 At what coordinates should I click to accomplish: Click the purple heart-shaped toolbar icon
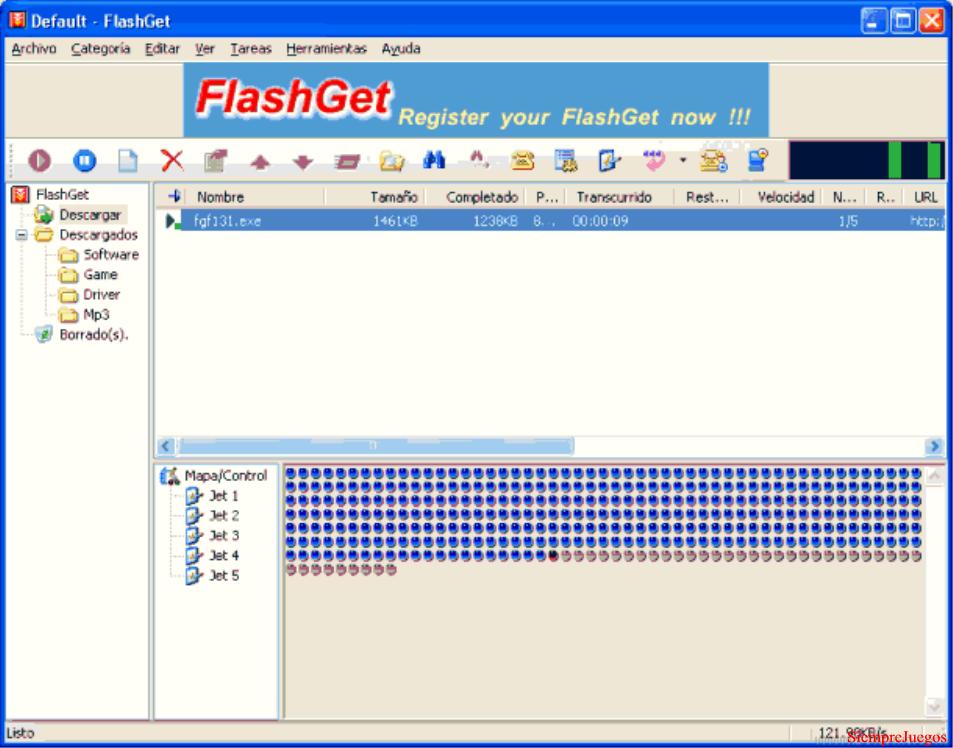click(654, 161)
